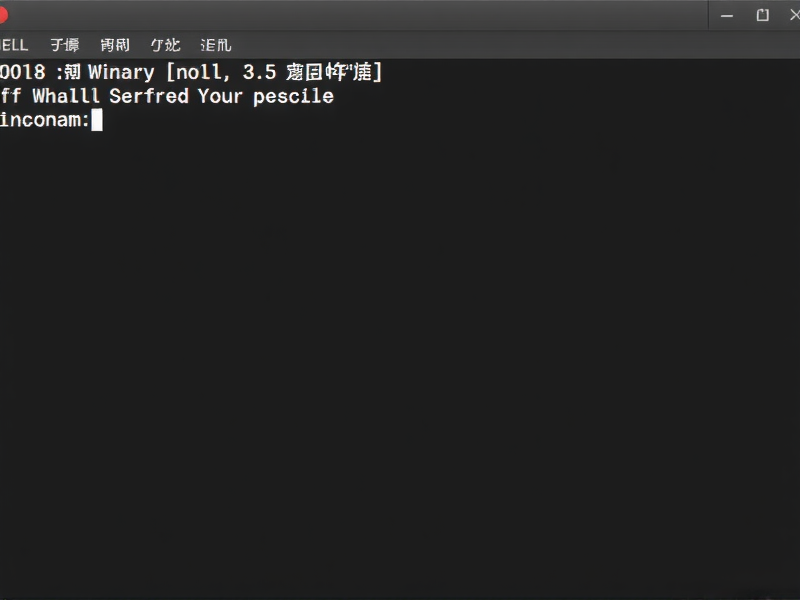Screen dimensions: 800x600
Task: Select the word Winary in the first output line
Action: coord(120,72)
